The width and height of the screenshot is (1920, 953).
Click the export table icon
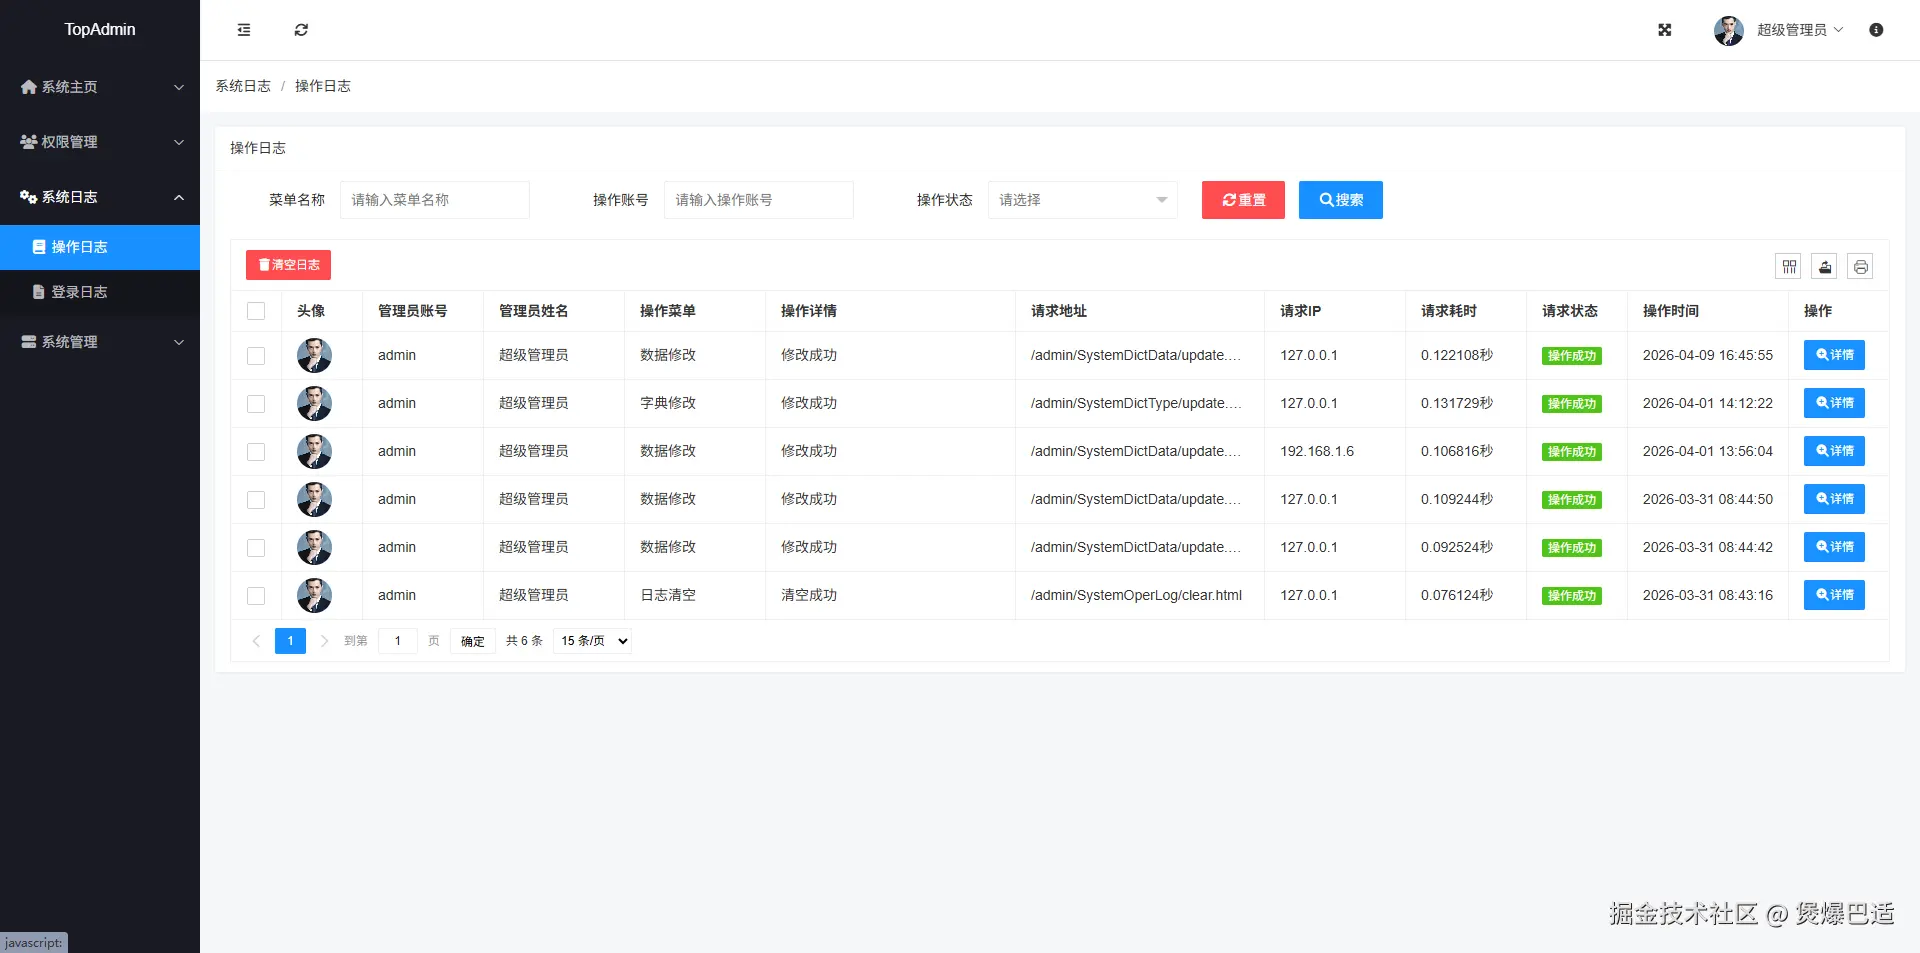coord(1825,266)
